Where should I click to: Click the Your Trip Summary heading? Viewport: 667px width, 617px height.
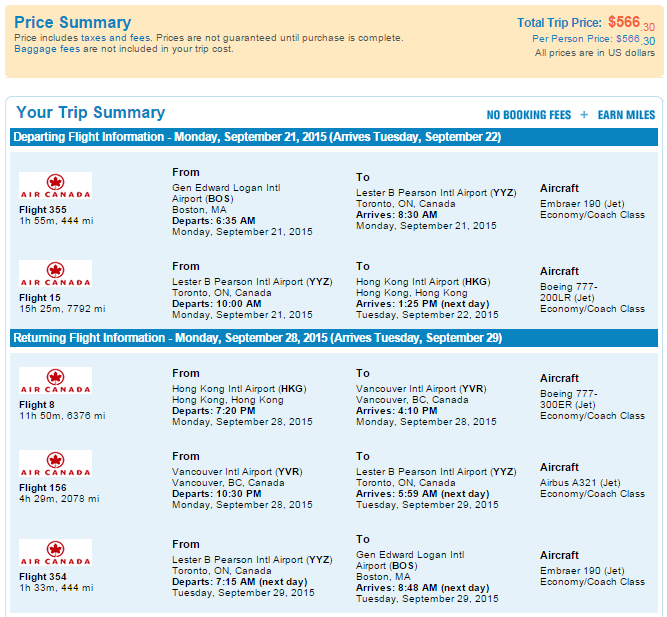coord(91,112)
